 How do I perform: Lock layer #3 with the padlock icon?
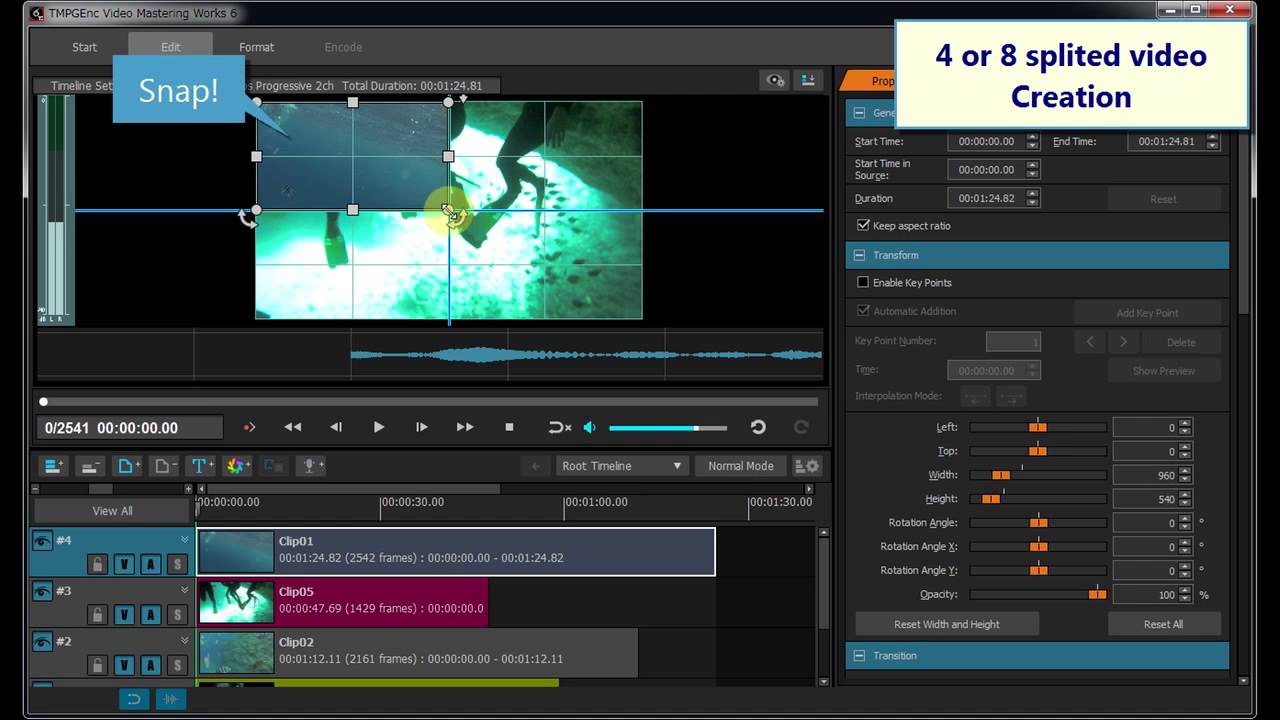coord(97,614)
